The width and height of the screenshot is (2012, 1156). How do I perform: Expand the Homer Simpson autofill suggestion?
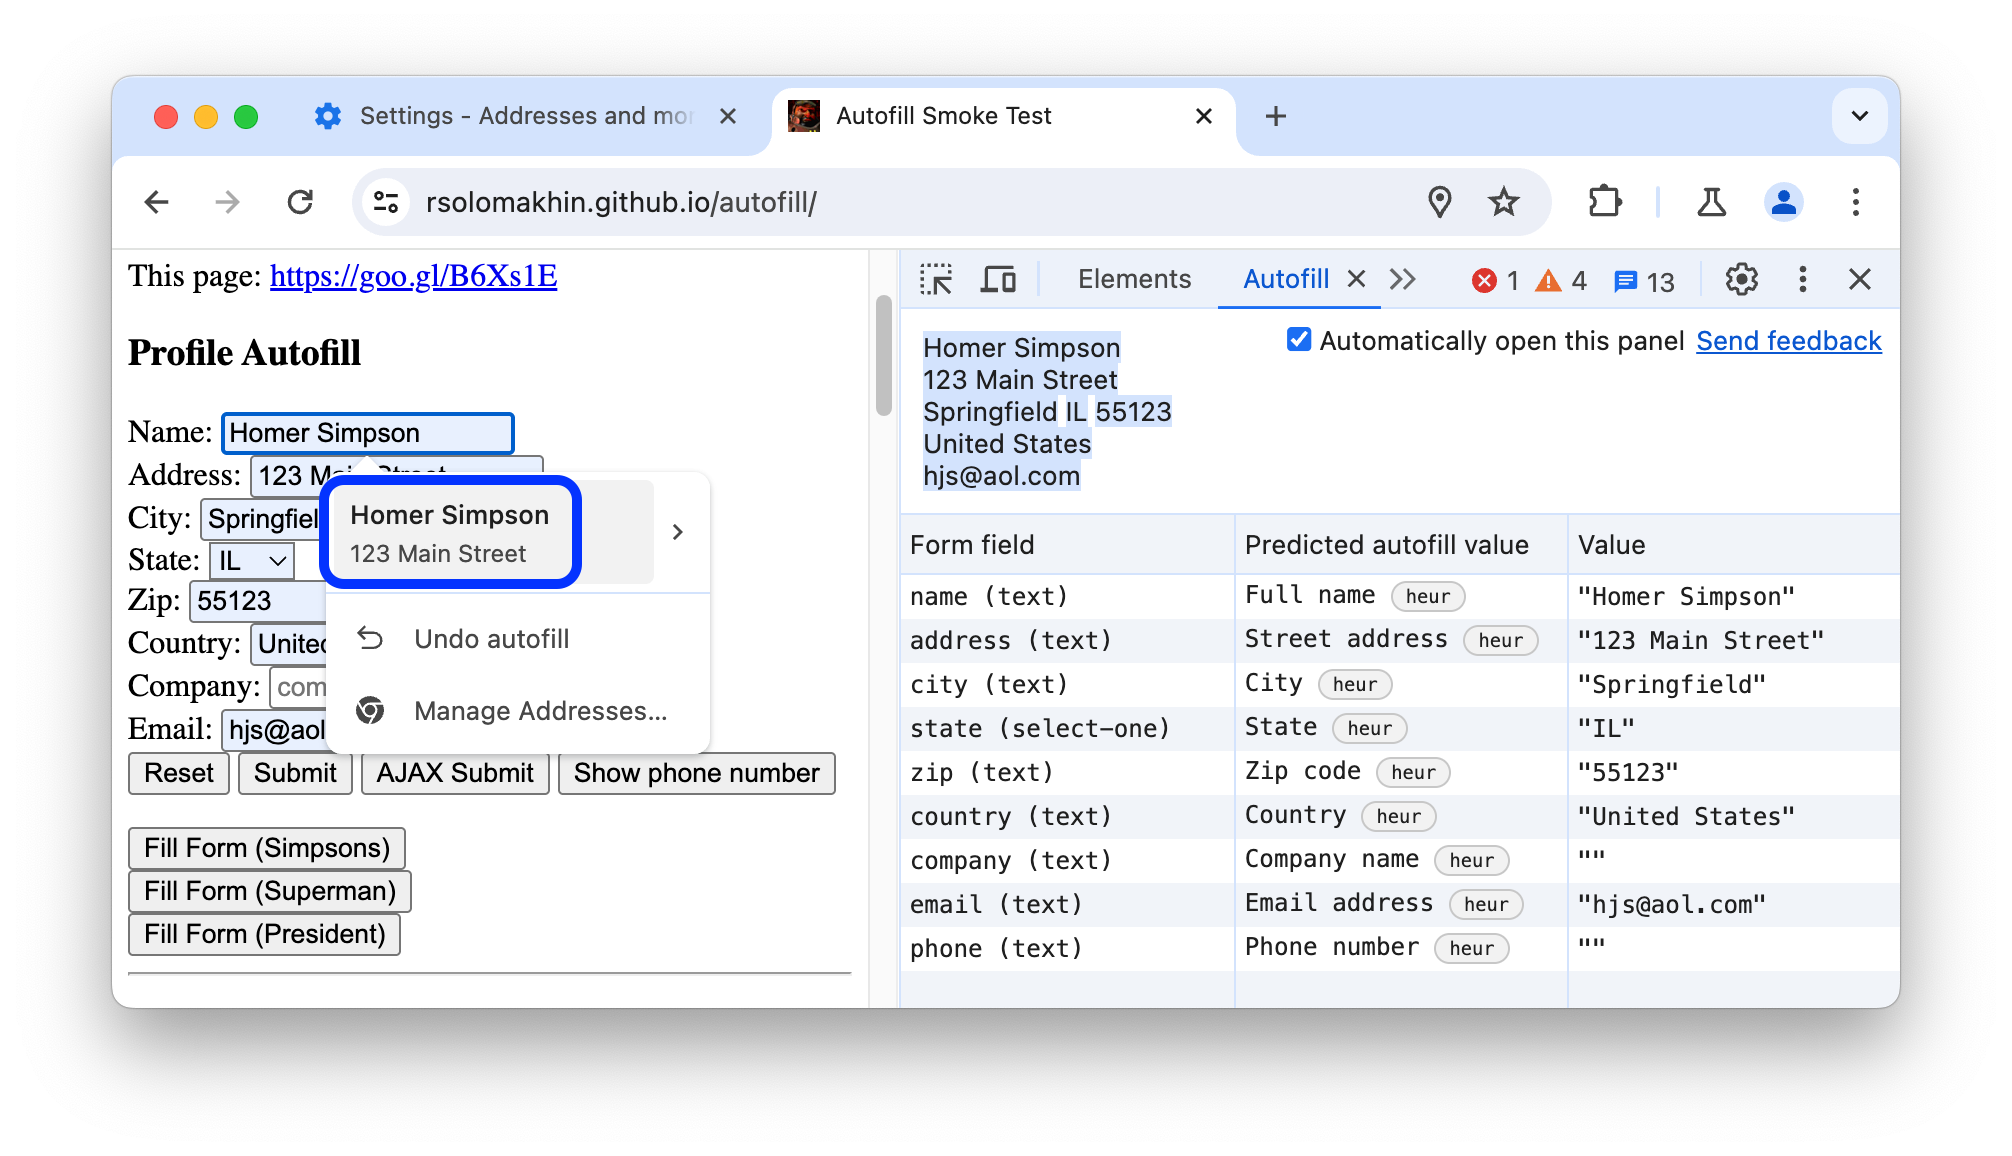[676, 532]
